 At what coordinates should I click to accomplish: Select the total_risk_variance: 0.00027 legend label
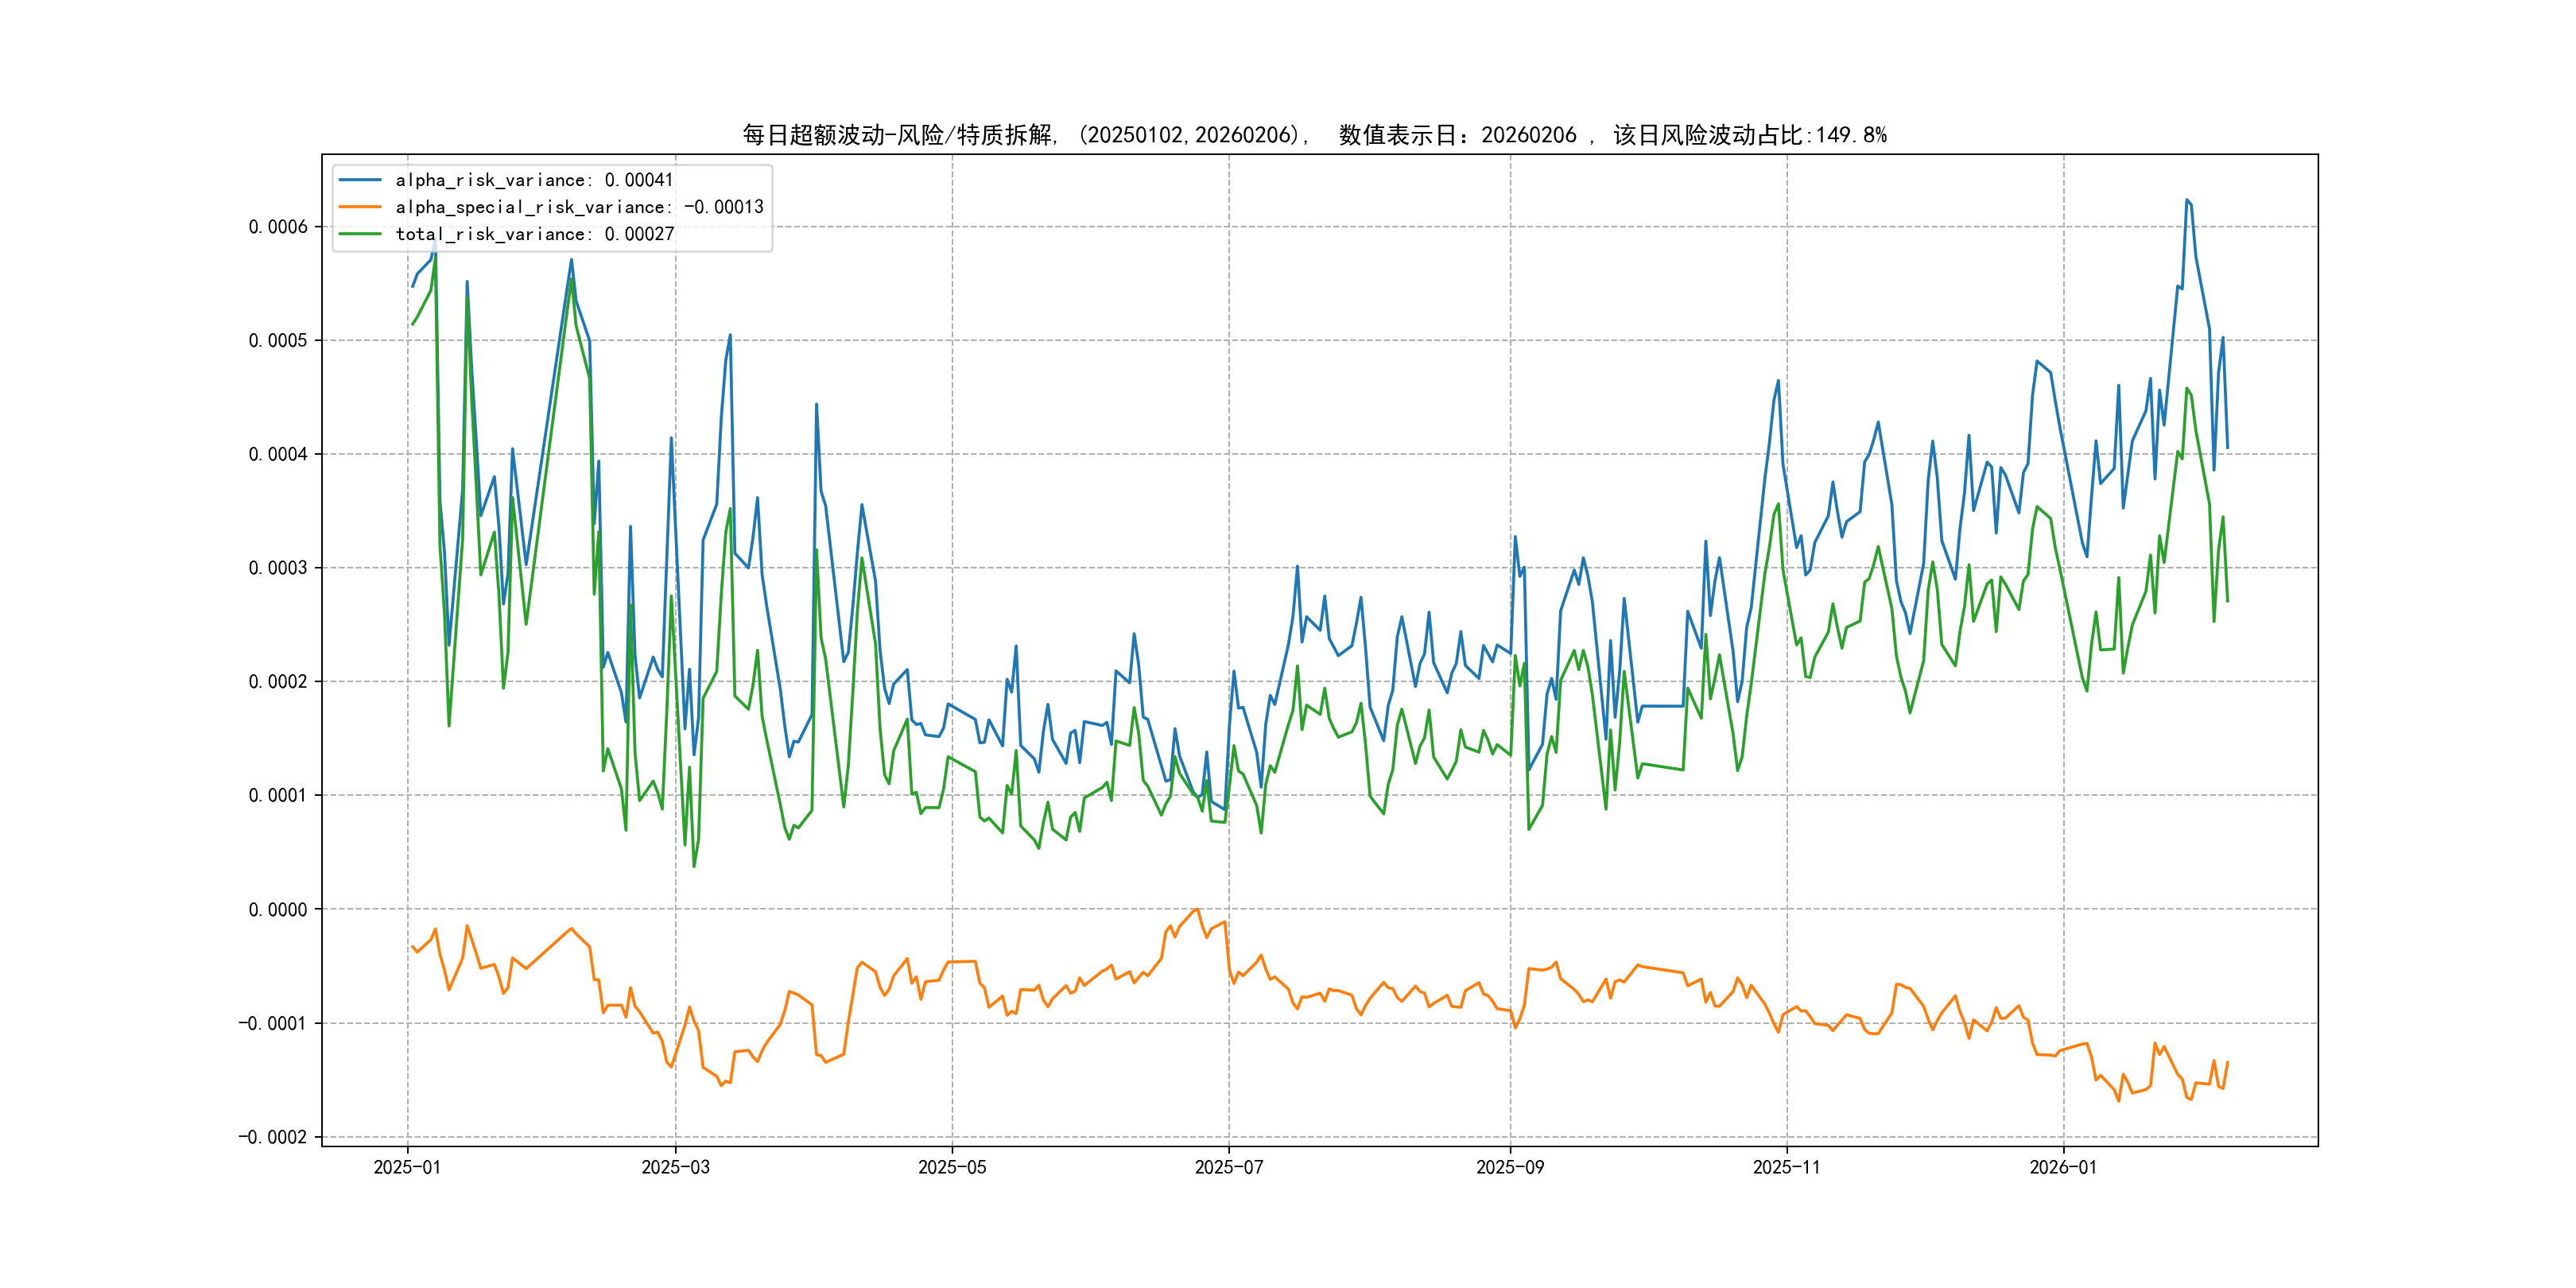coord(534,234)
